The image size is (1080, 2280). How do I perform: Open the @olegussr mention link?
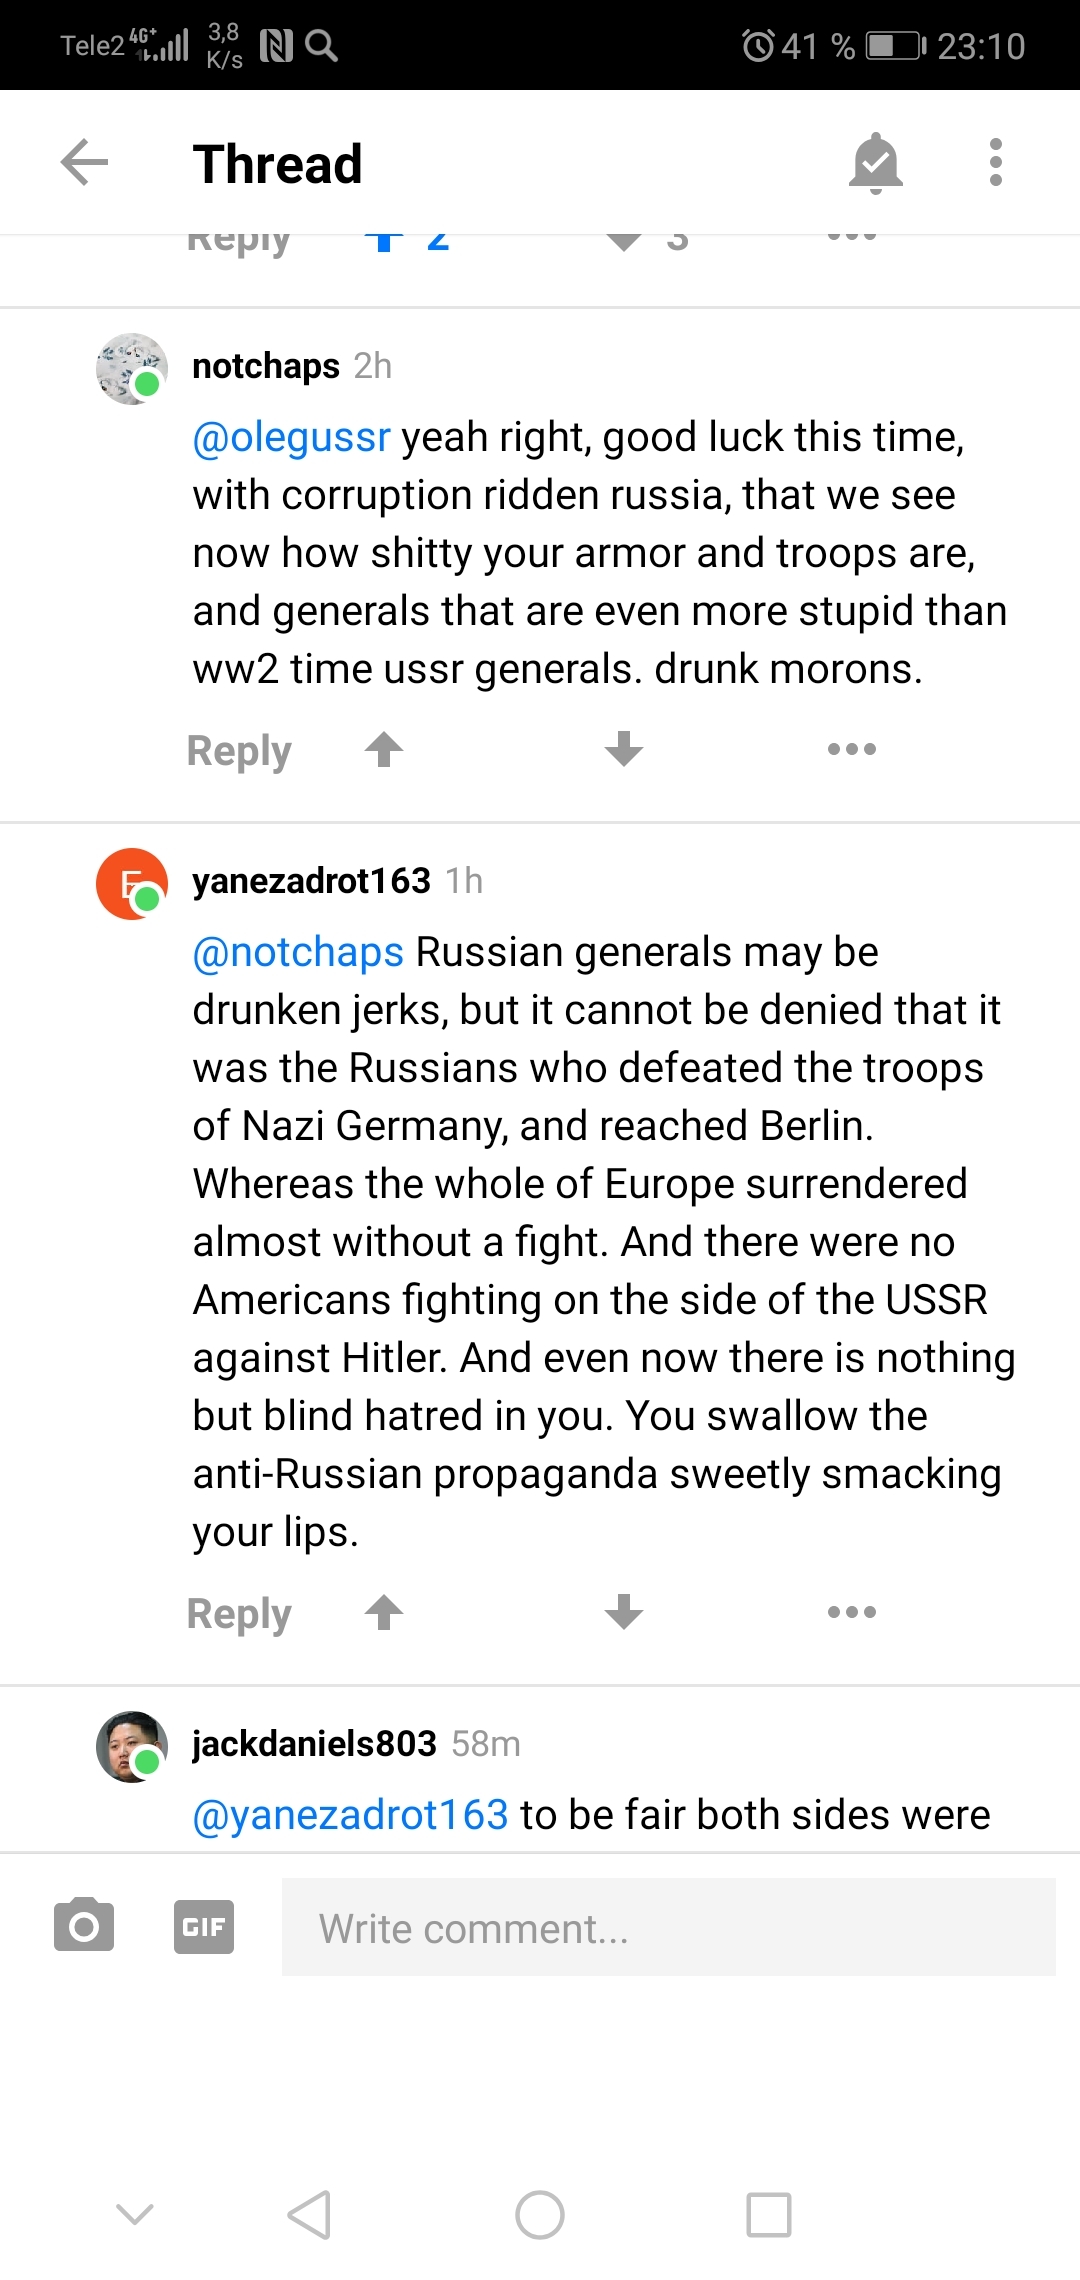coord(291,438)
